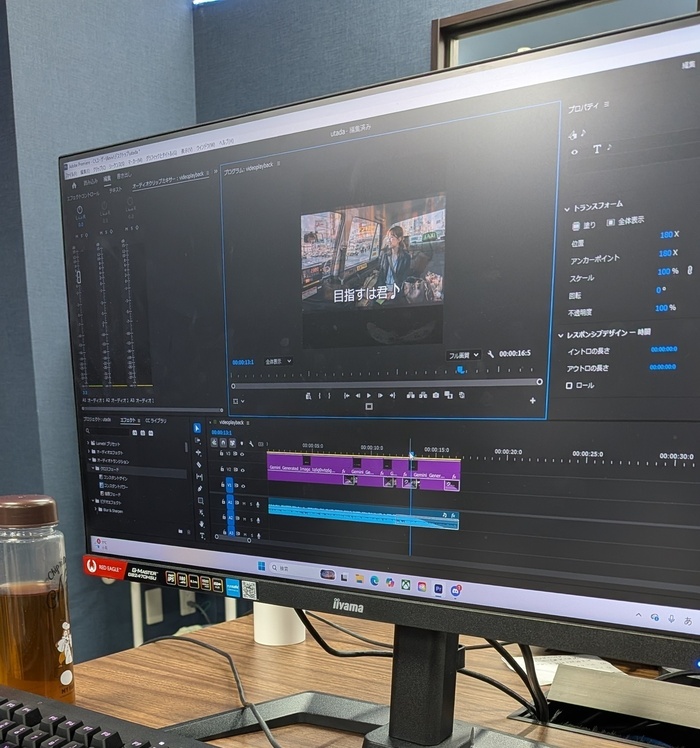Click the wrench settings icon beside フル画質
Image resolution: width=700 pixels, height=748 pixels.
click(491, 354)
